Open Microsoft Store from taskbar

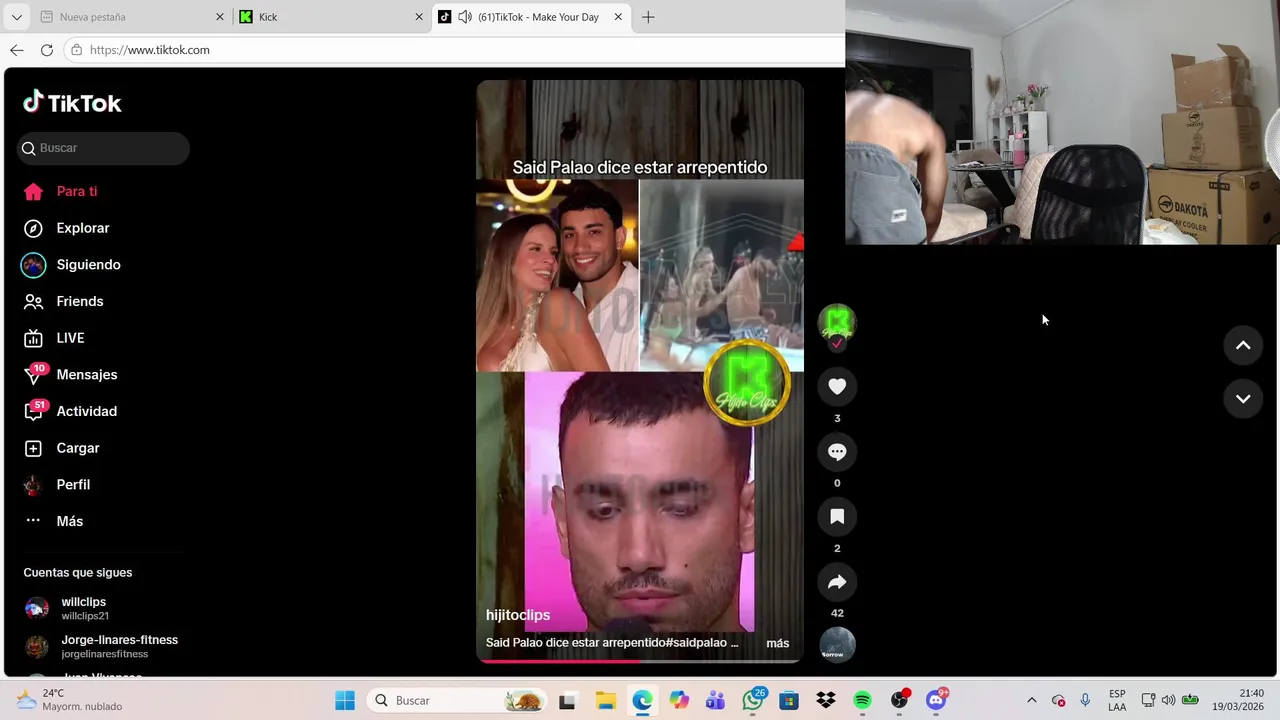point(789,700)
